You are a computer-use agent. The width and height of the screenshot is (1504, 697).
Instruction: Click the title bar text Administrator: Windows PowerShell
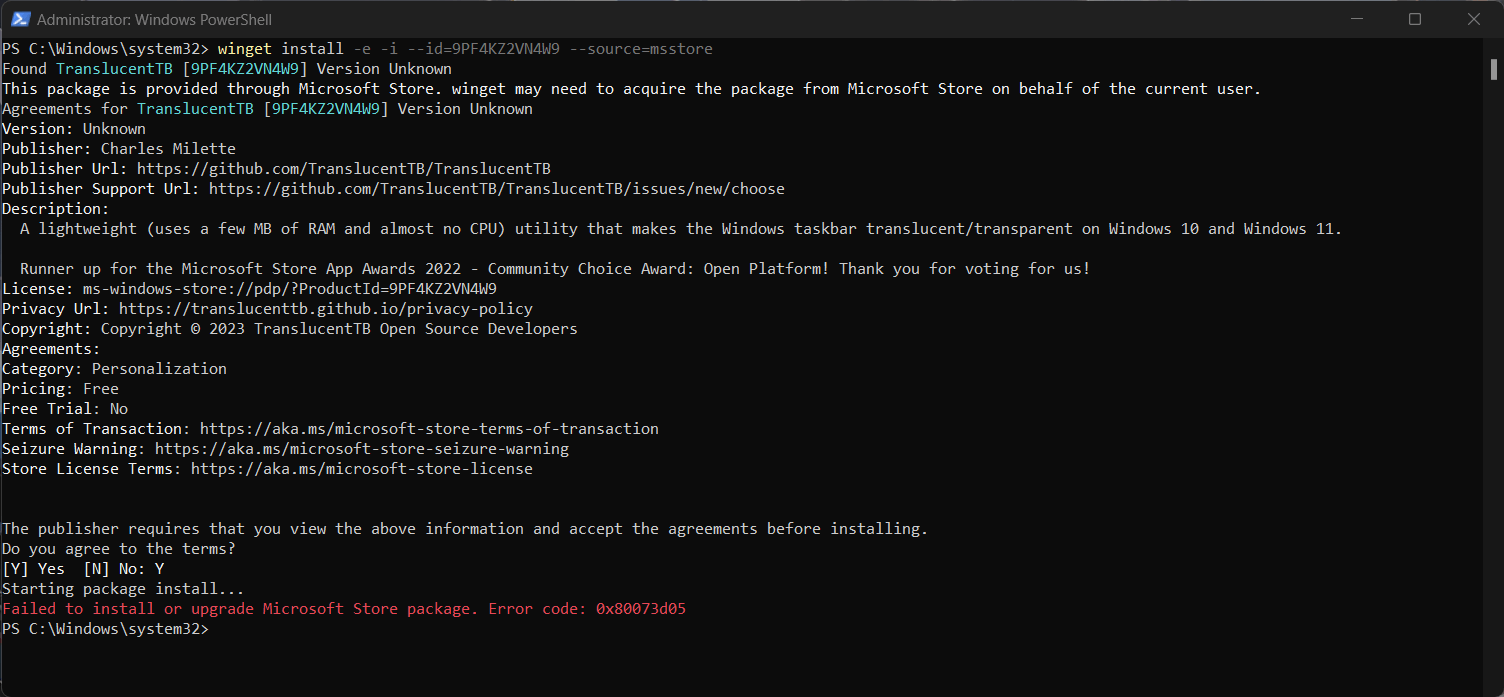pos(154,19)
